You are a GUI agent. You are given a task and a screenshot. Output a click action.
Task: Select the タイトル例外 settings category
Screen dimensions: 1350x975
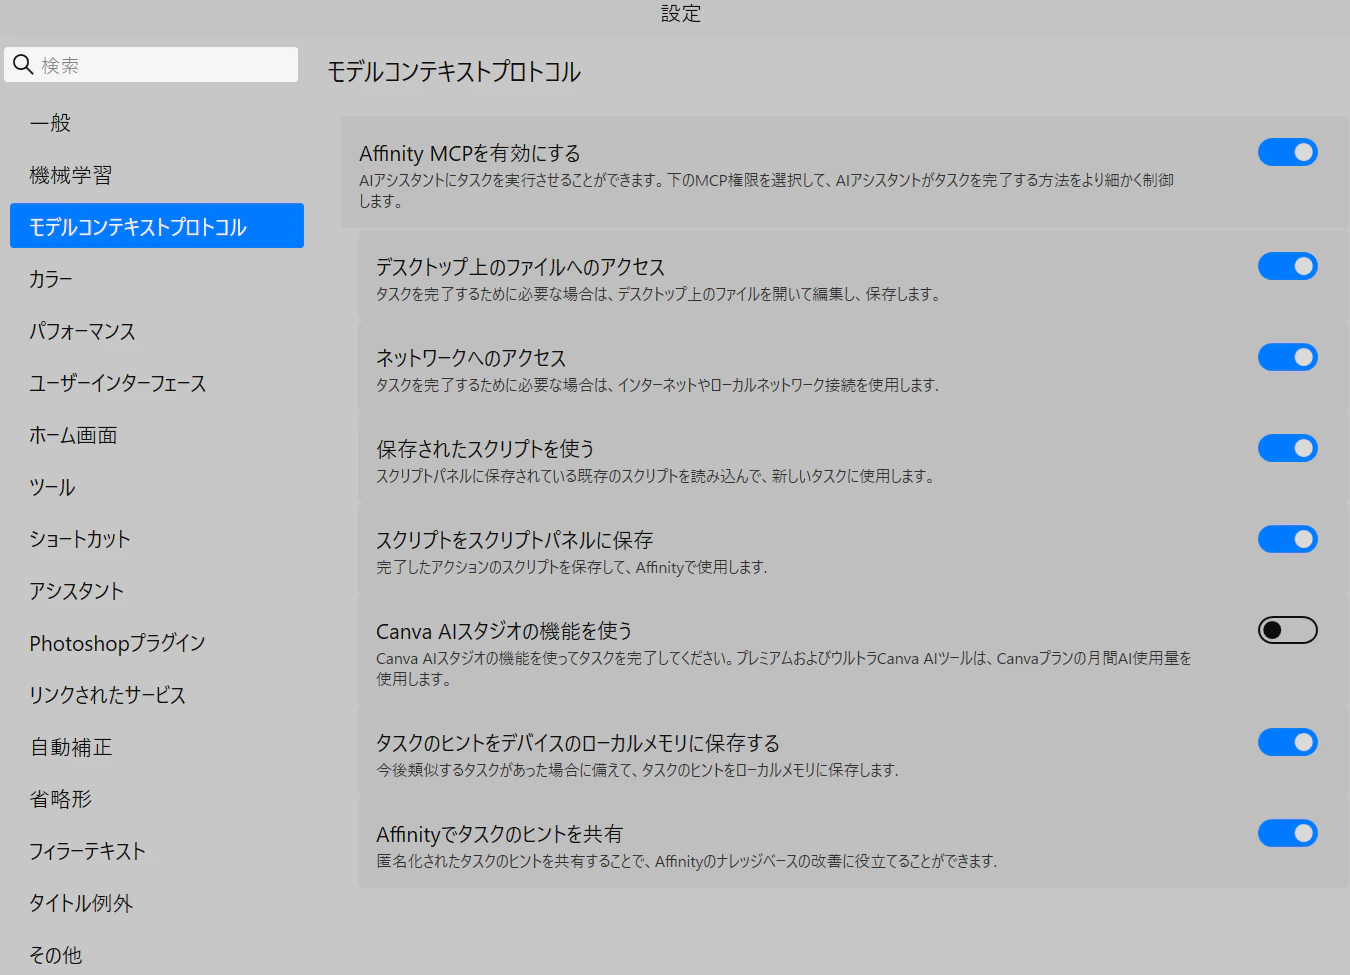click(x=157, y=903)
